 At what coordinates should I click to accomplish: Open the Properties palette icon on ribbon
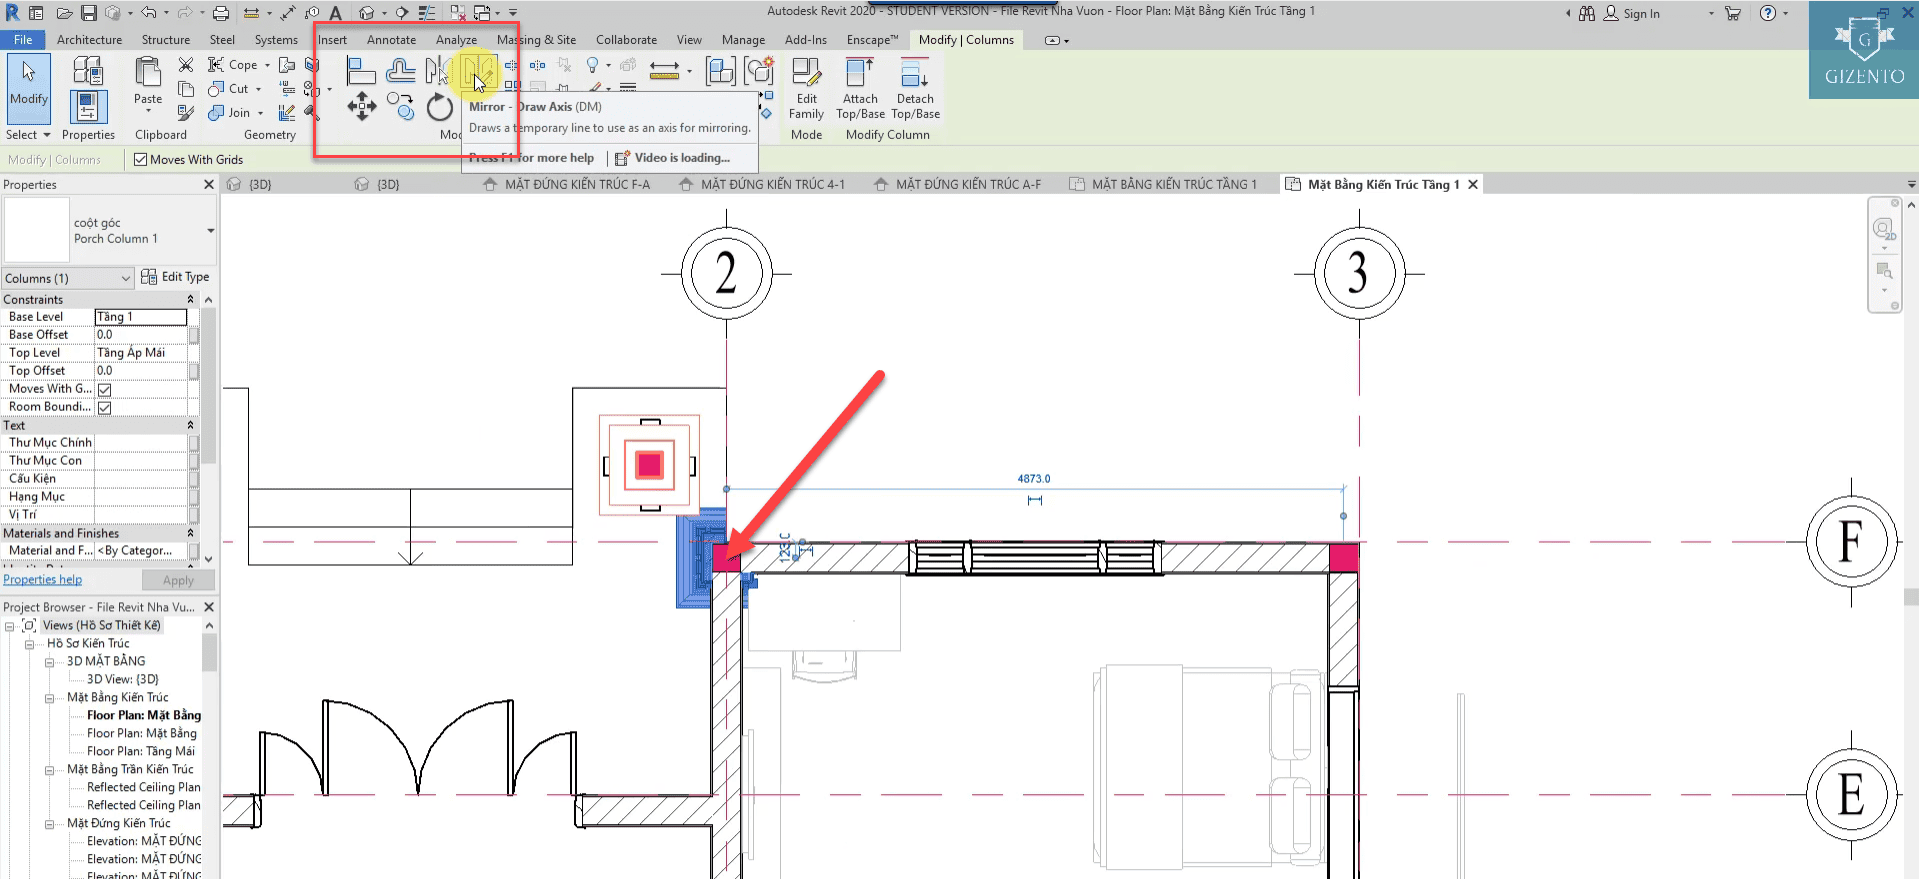(x=88, y=106)
